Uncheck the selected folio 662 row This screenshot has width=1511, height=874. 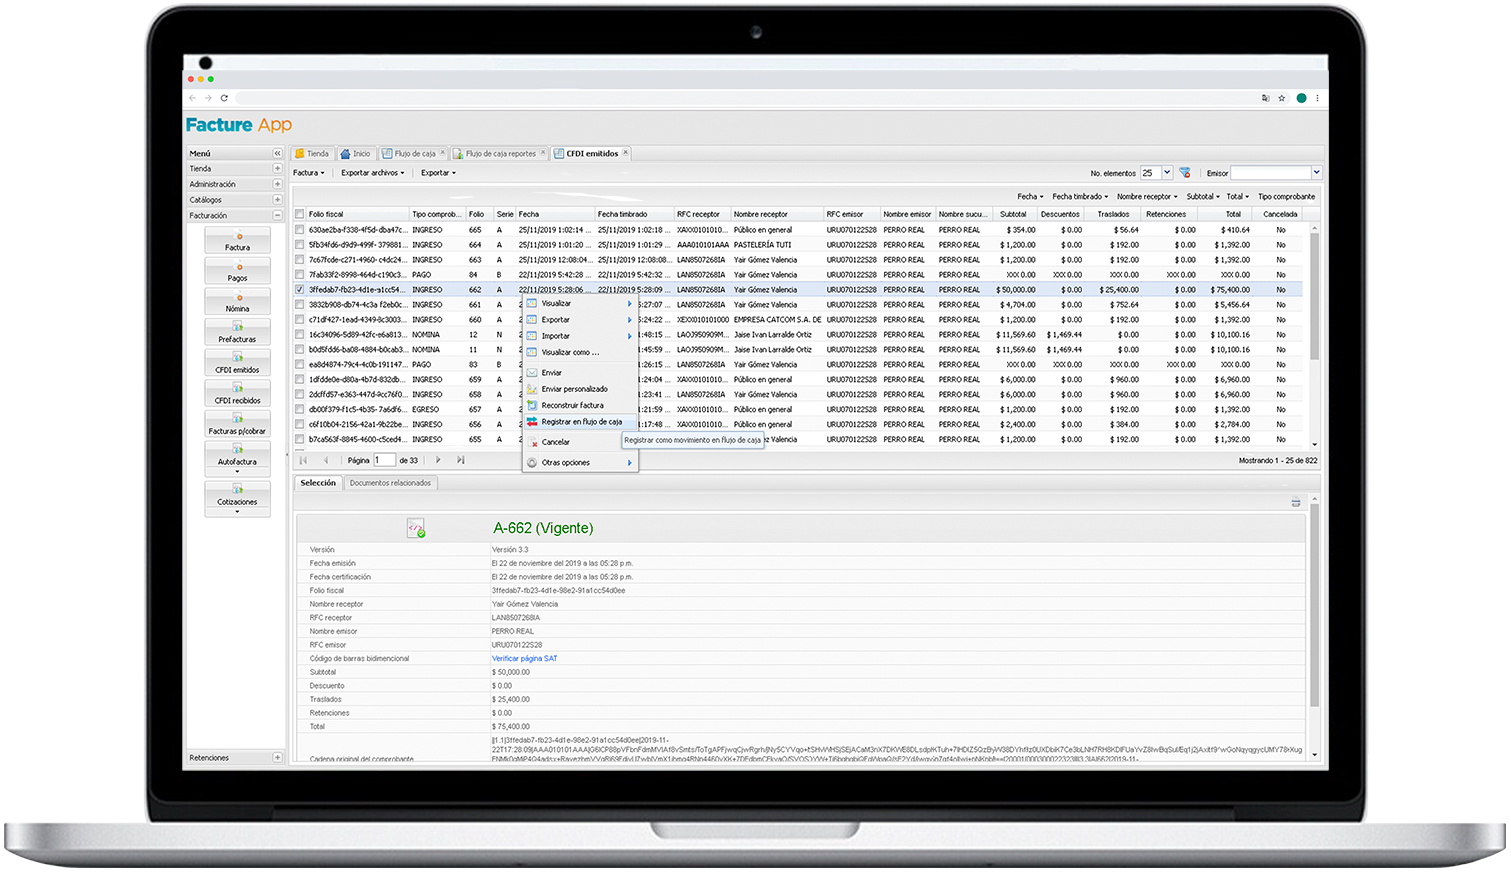[300, 290]
